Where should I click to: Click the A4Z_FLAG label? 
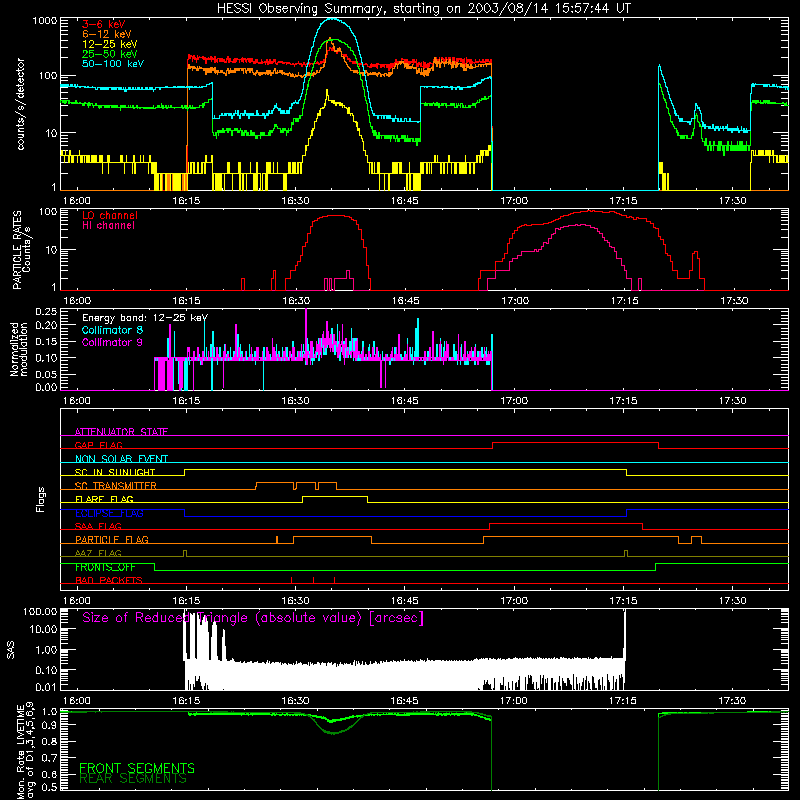(98, 553)
